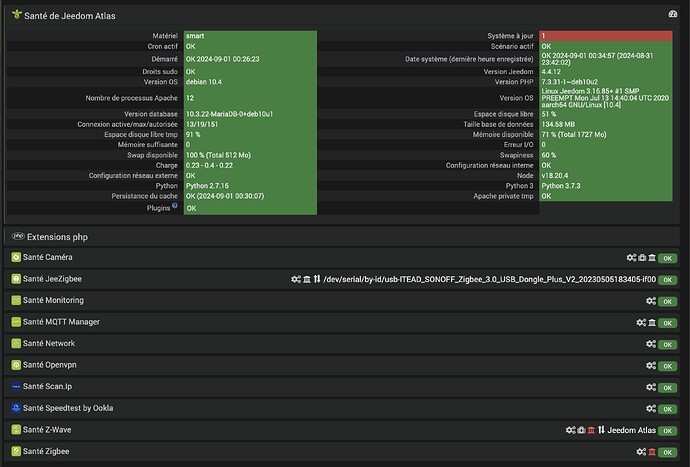Click the dependency icon on Santé Z-Wave row
This screenshot has width=690, height=467.
point(580,430)
